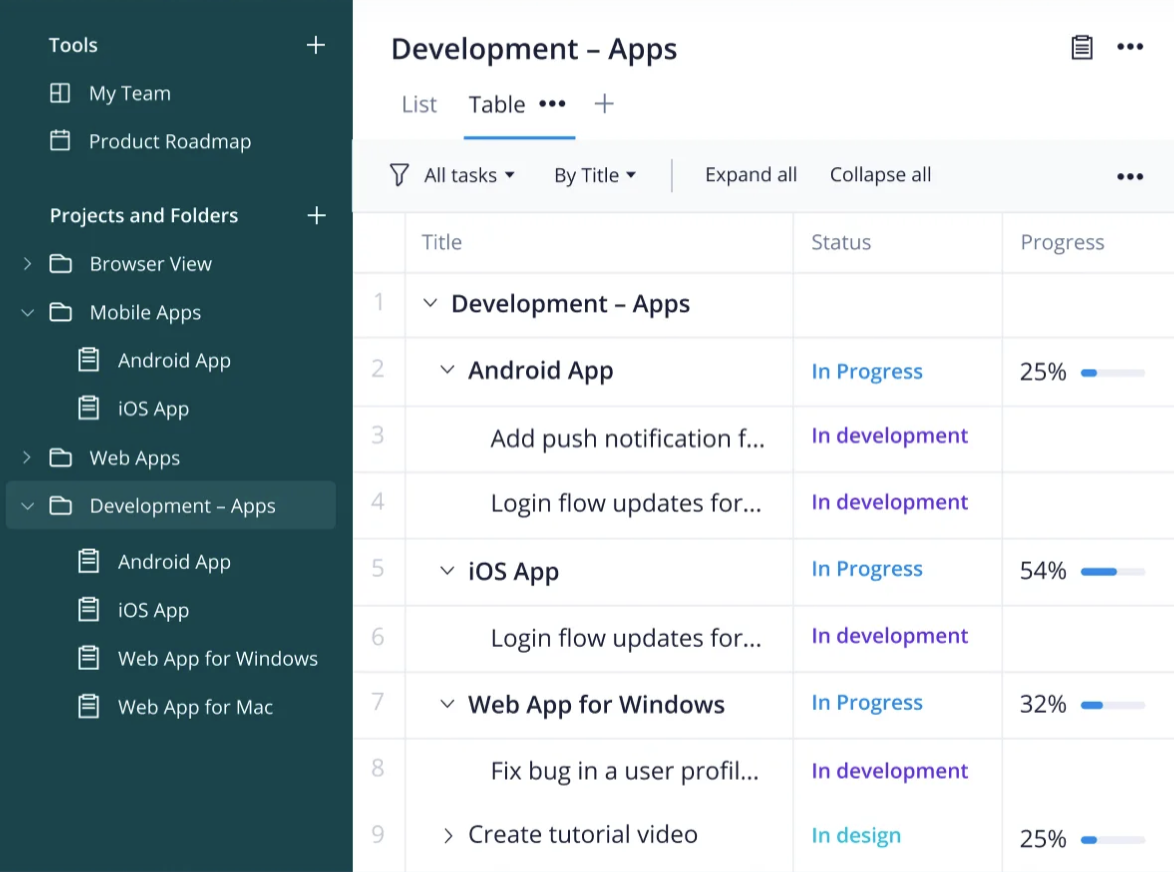1174x872 pixels.
Task: Open the All tasks filter dropdown
Action: click(x=469, y=175)
